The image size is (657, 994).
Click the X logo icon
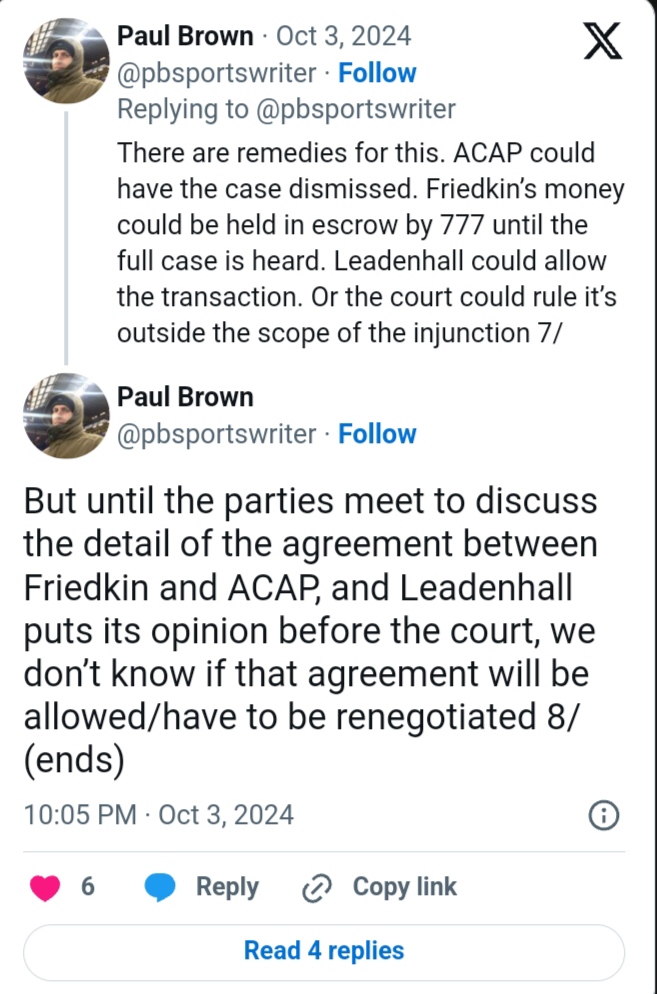click(x=602, y=41)
